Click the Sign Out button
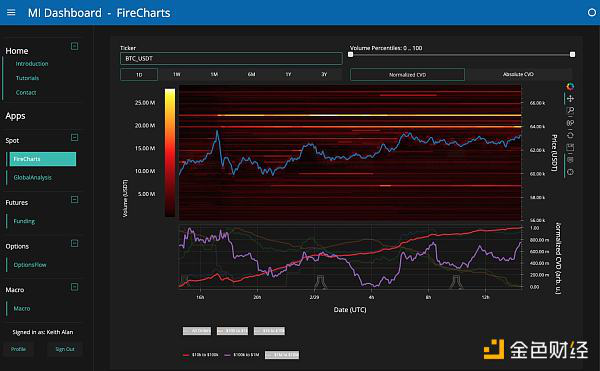The height and width of the screenshot is (371, 600). [65, 349]
